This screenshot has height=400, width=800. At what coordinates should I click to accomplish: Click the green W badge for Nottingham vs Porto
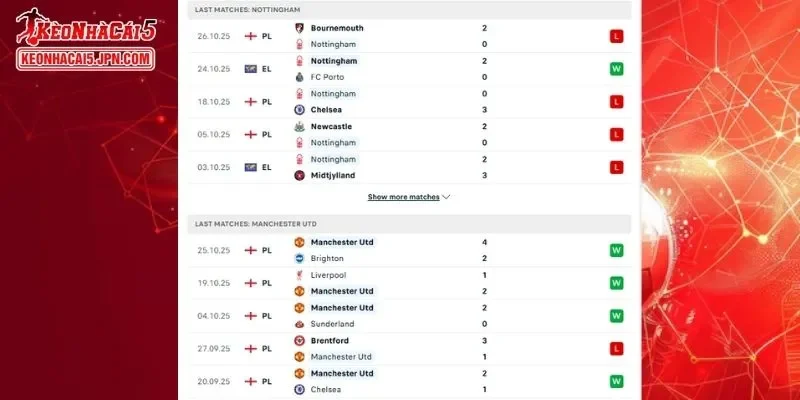pyautogui.click(x=617, y=69)
